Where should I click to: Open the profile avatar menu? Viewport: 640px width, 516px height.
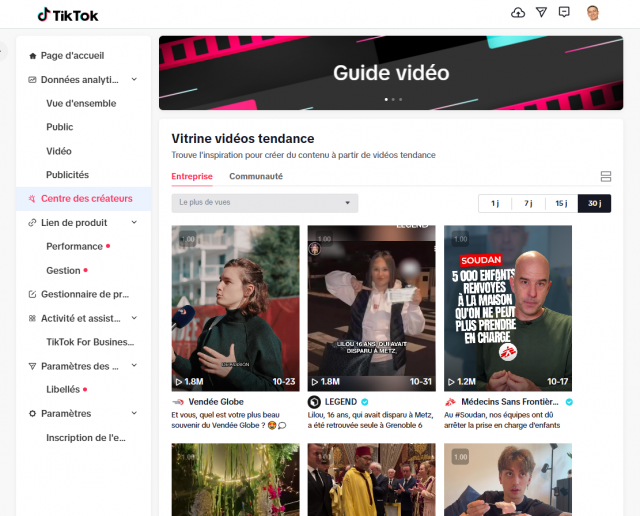pos(593,13)
